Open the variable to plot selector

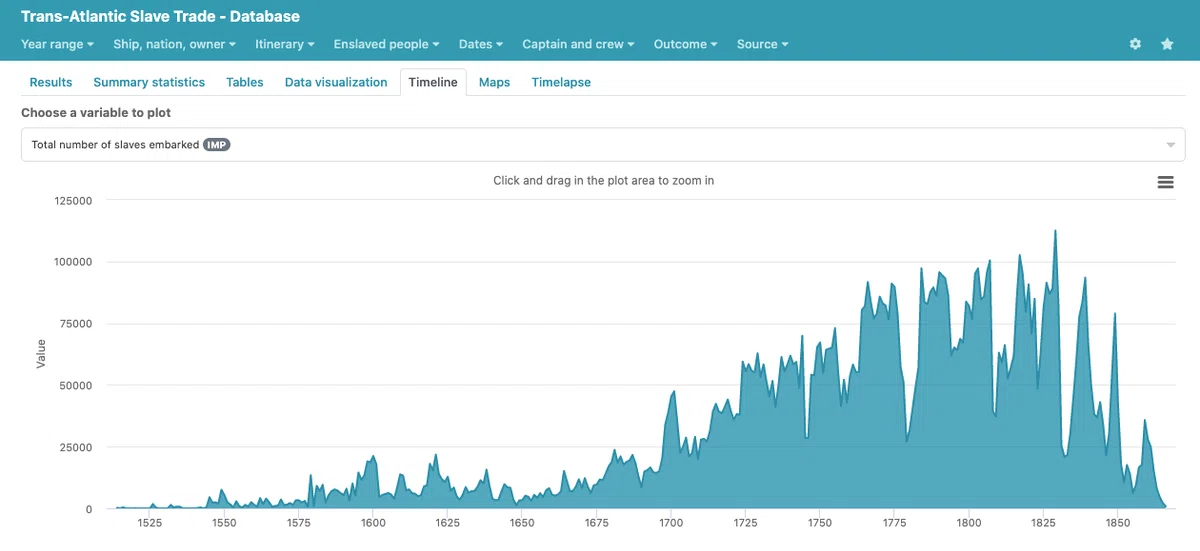click(603, 145)
